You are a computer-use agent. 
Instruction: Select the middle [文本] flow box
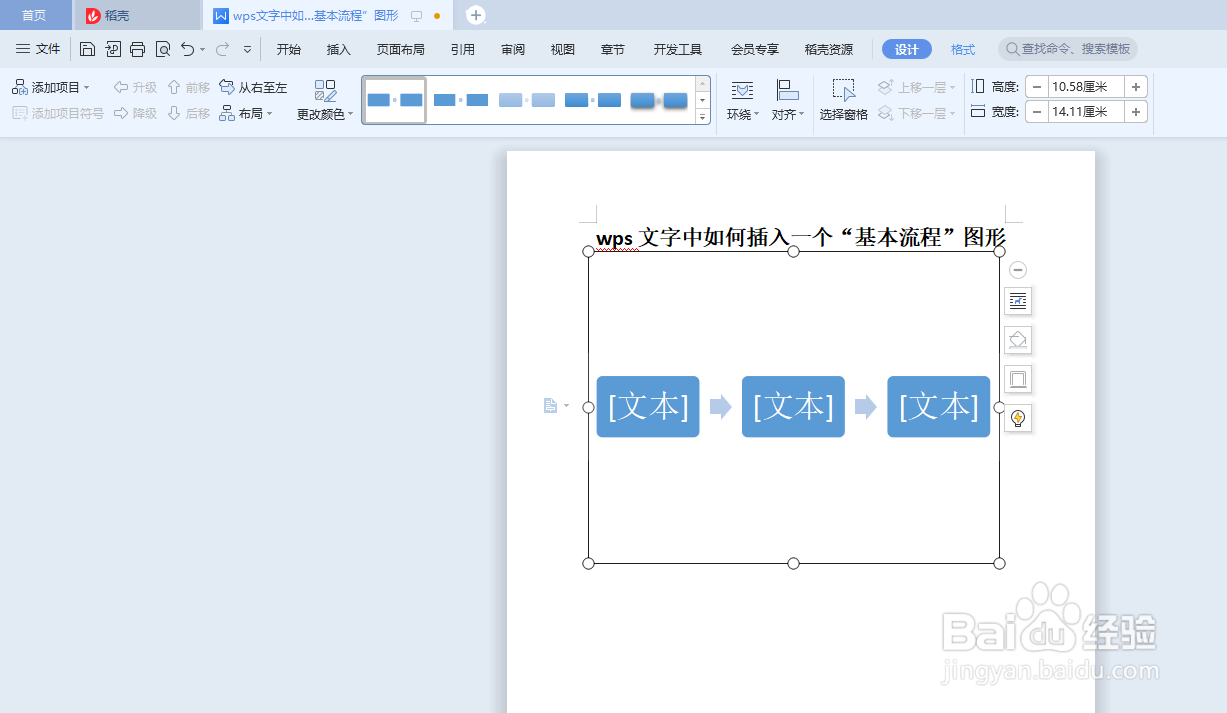tap(793, 407)
